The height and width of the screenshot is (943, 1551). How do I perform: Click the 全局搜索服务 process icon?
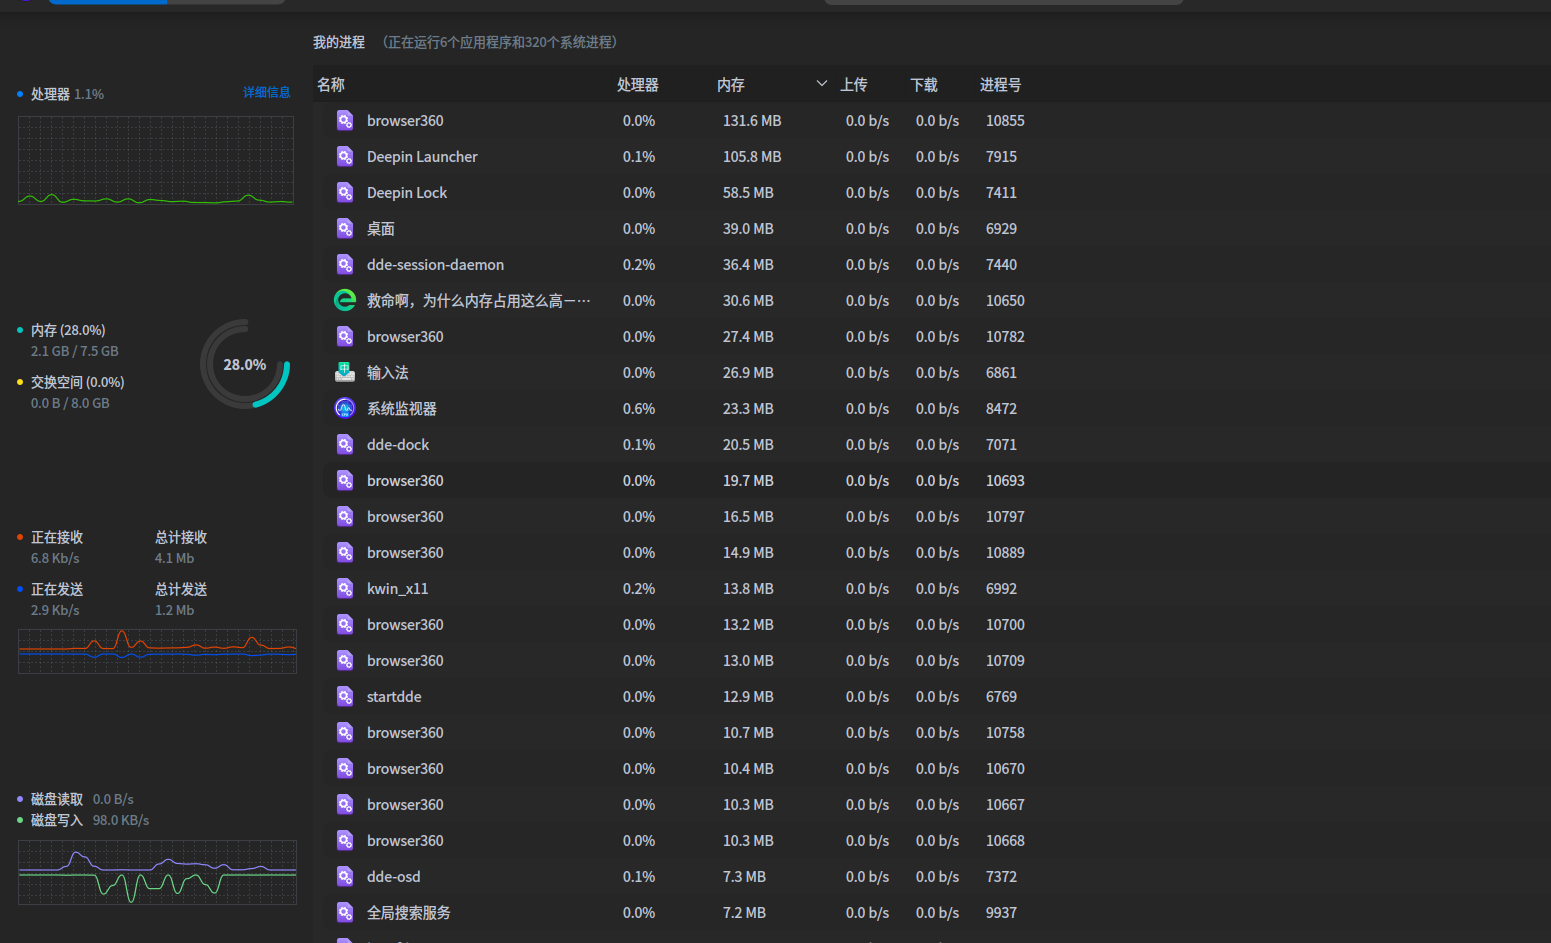(344, 913)
